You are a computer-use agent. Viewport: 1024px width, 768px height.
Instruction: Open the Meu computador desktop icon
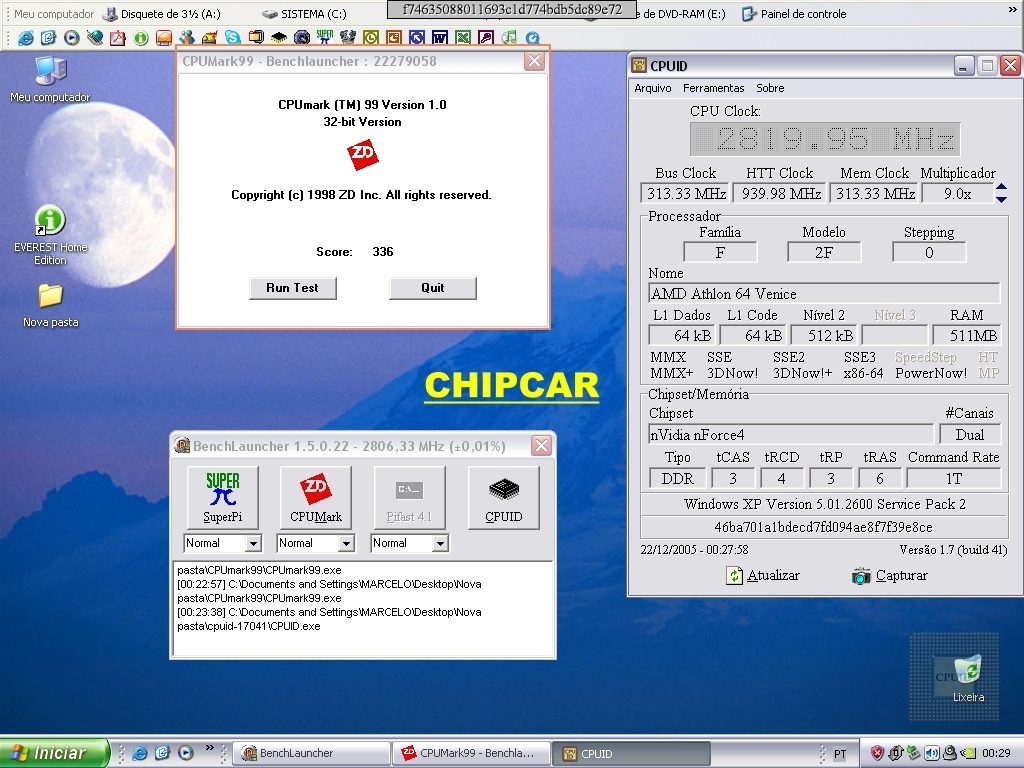point(50,80)
